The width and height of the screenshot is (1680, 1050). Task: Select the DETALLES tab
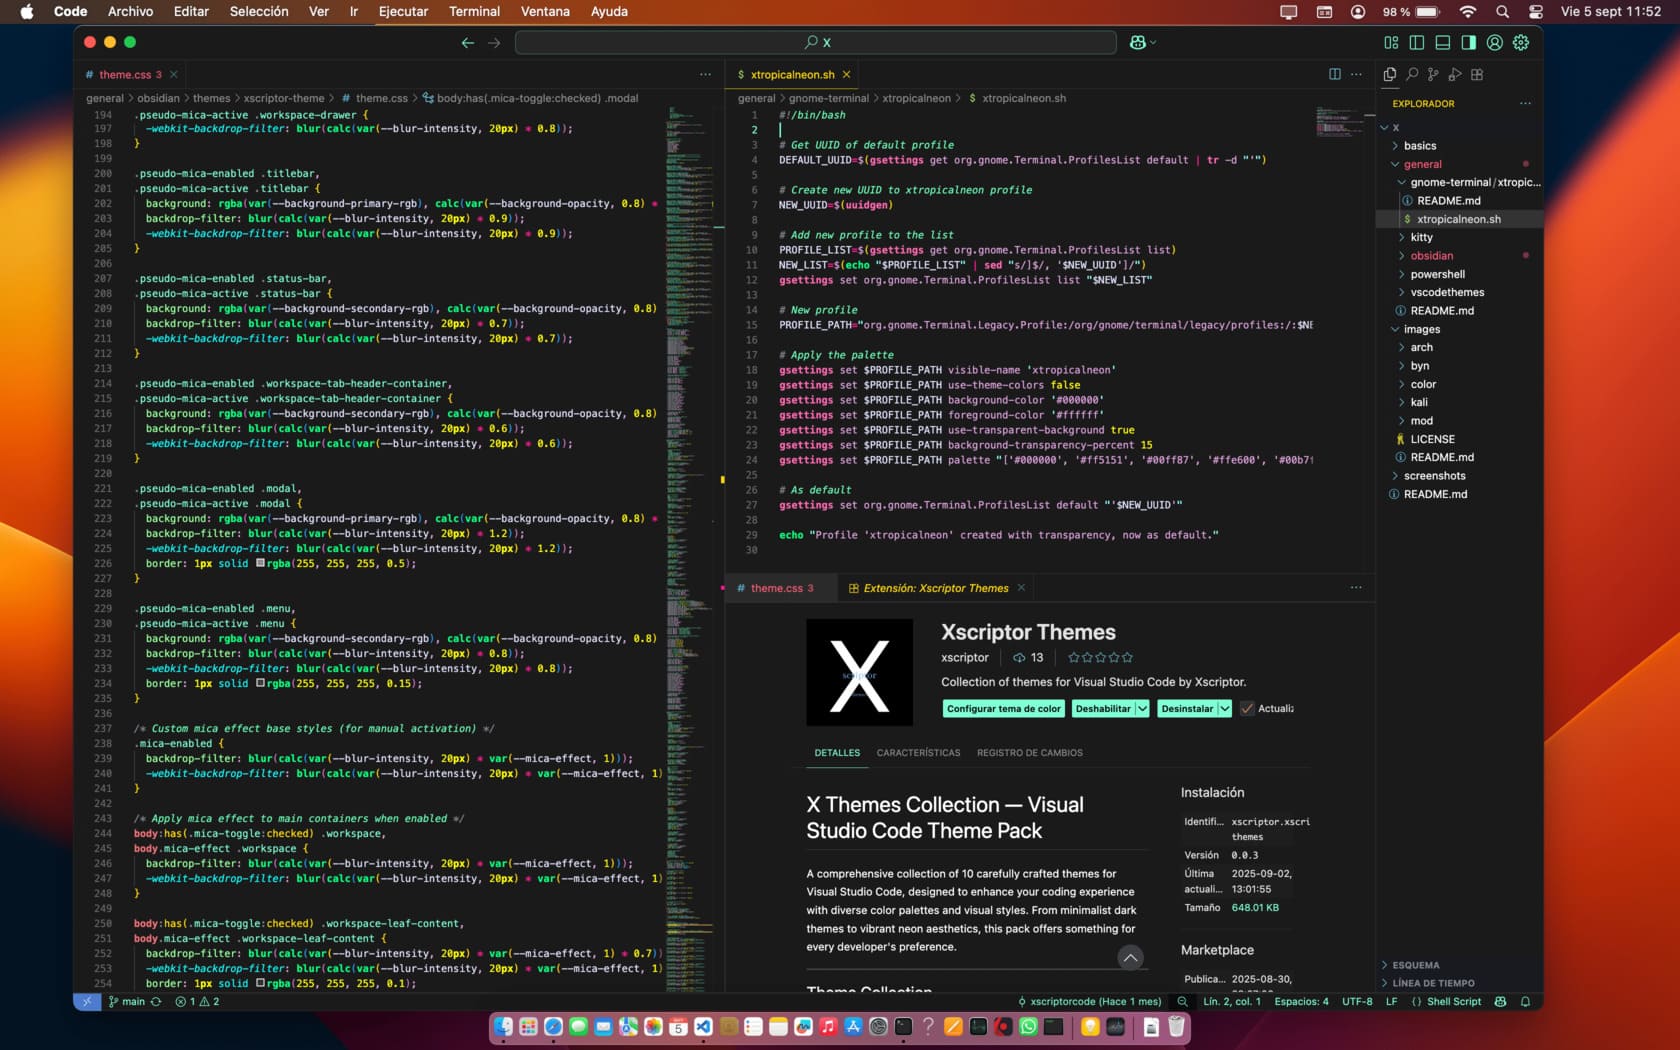click(837, 752)
